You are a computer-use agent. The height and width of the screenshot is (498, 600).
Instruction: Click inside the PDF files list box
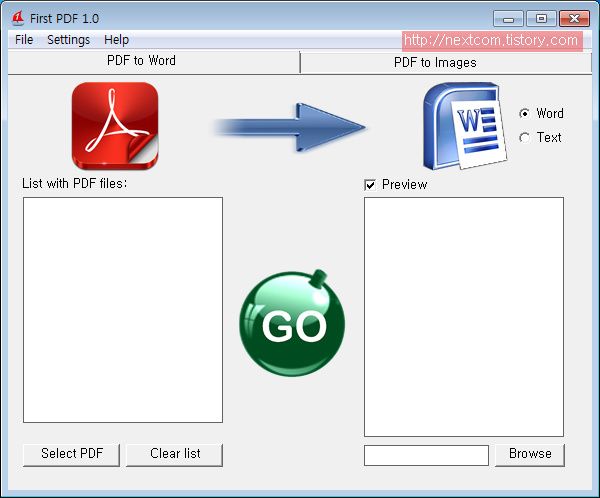coord(123,310)
